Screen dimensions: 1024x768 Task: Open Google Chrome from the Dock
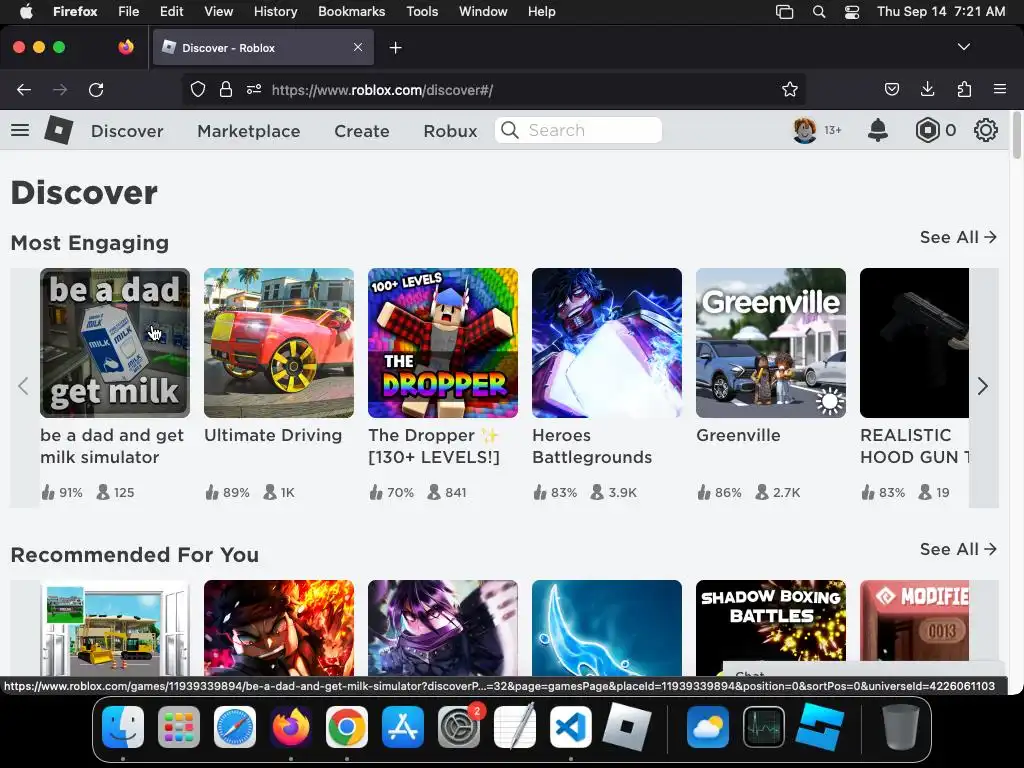coord(347,727)
